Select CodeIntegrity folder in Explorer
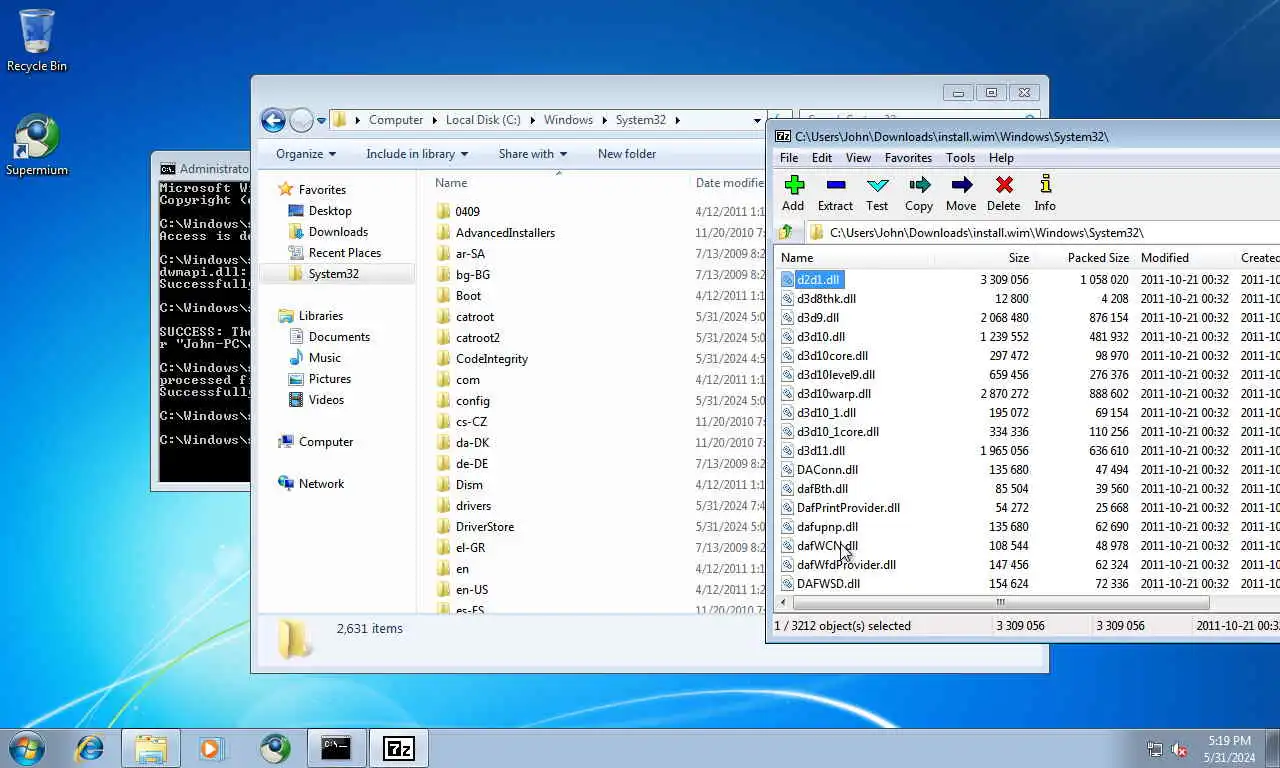Viewport: 1280px width, 768px height. tap(491, 358)
